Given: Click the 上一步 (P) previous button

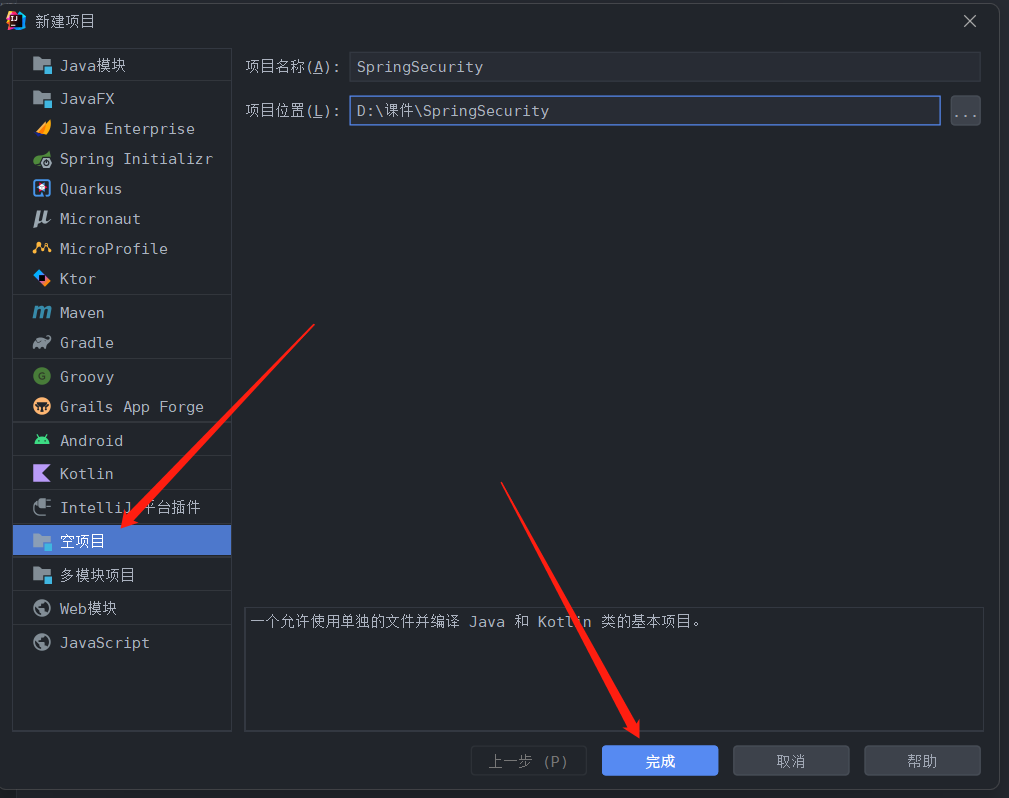Looking at the screenshot, I should point(528,761).
